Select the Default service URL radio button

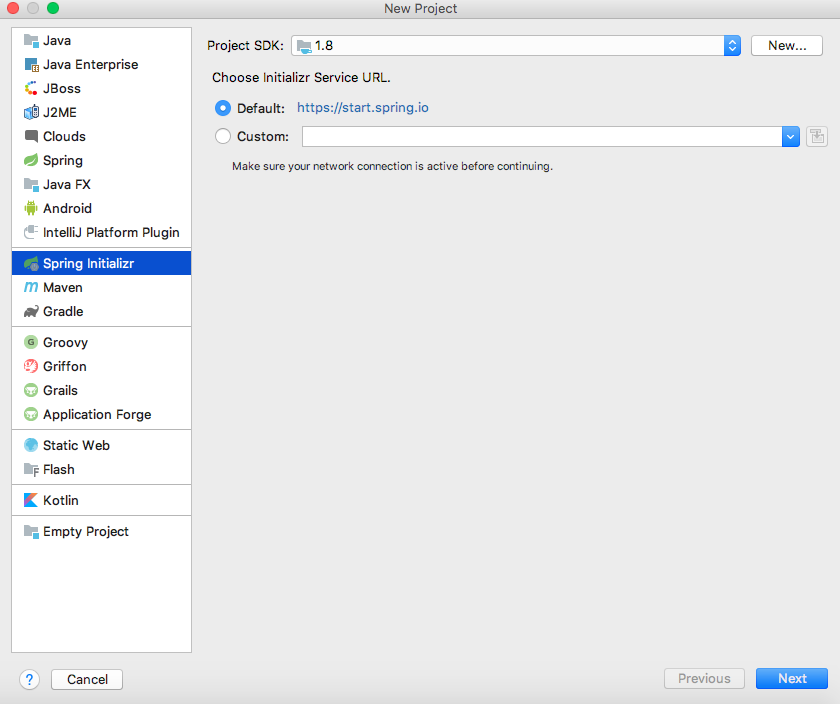pos(223,108)
